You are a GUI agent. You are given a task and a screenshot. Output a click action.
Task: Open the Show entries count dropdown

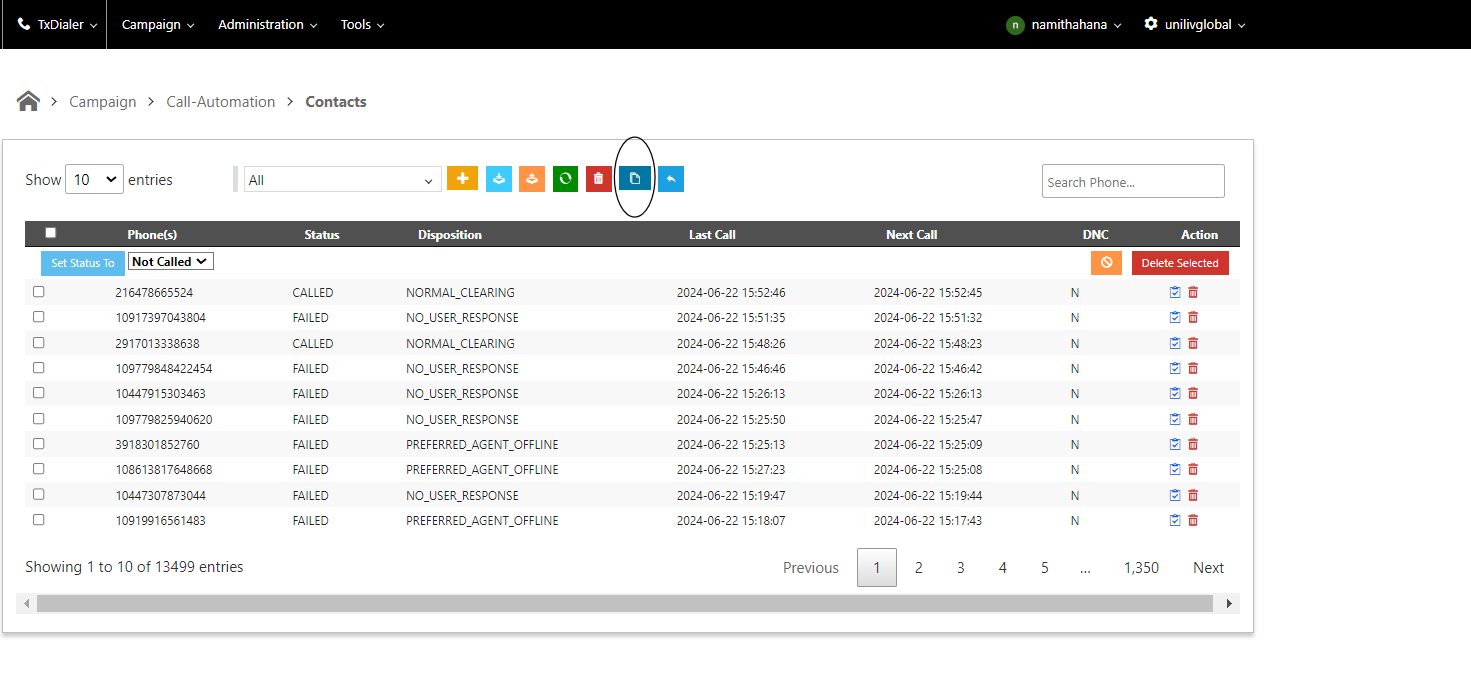[94, 180]
